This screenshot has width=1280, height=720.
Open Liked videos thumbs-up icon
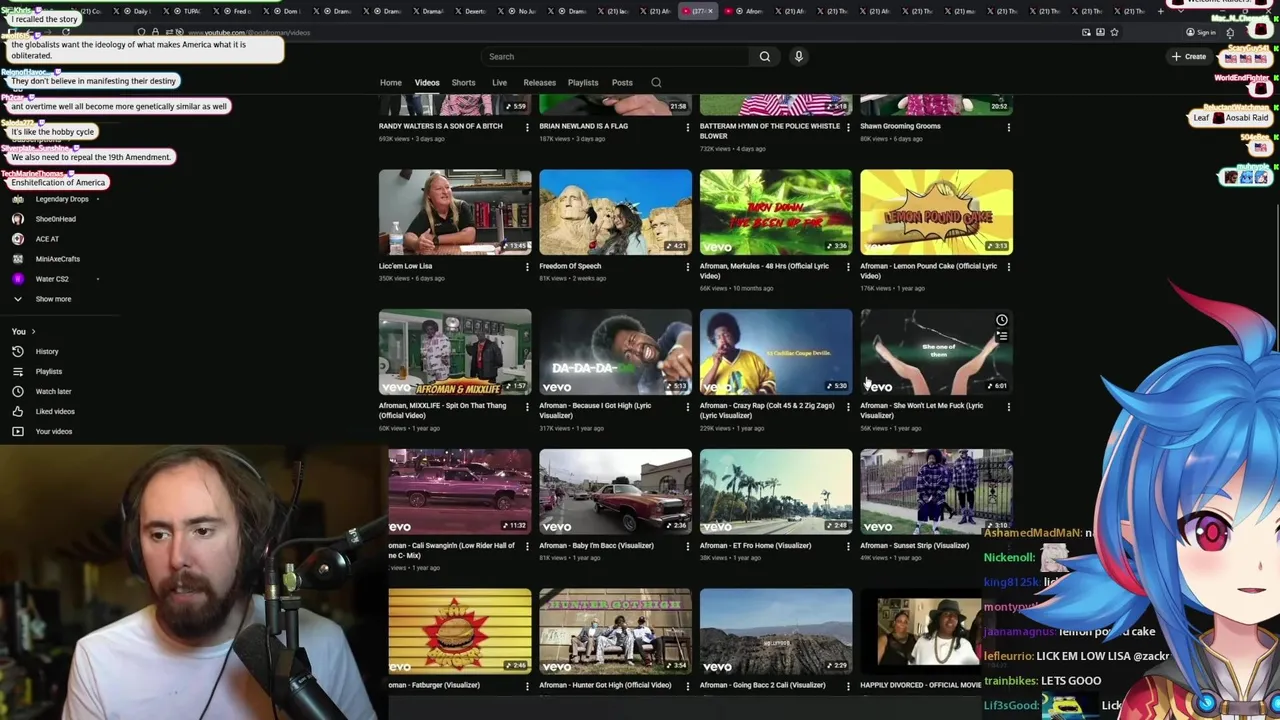[x=17, y=412]
